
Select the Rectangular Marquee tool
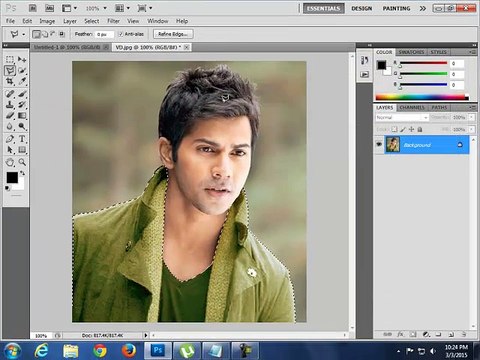10,59
